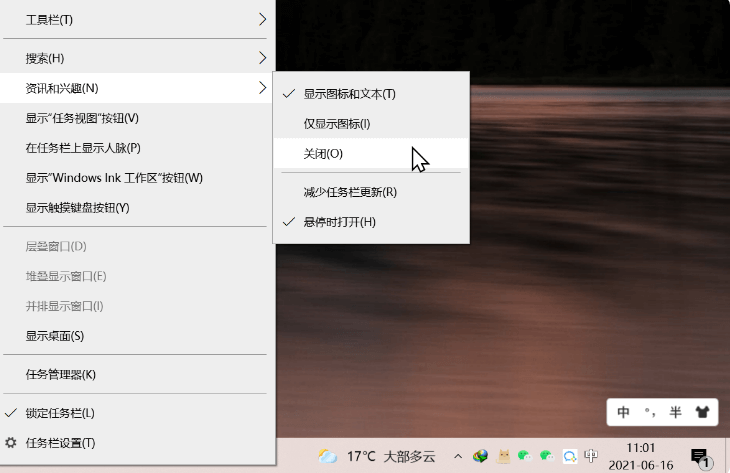730x473 pixels.
Task: Open 任务管理器(K) from the context menu
Action: [x=135, y=374]
